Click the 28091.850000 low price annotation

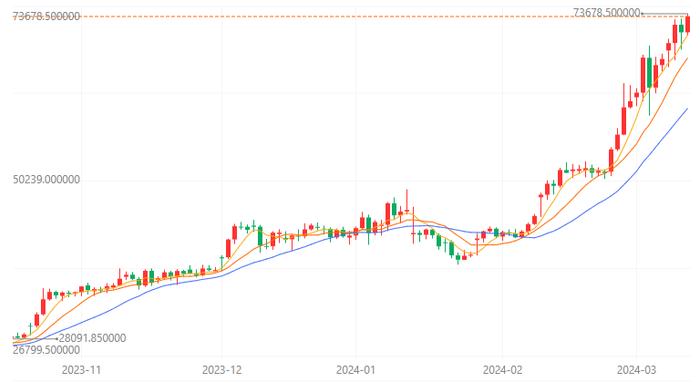(x=92, y=338)
